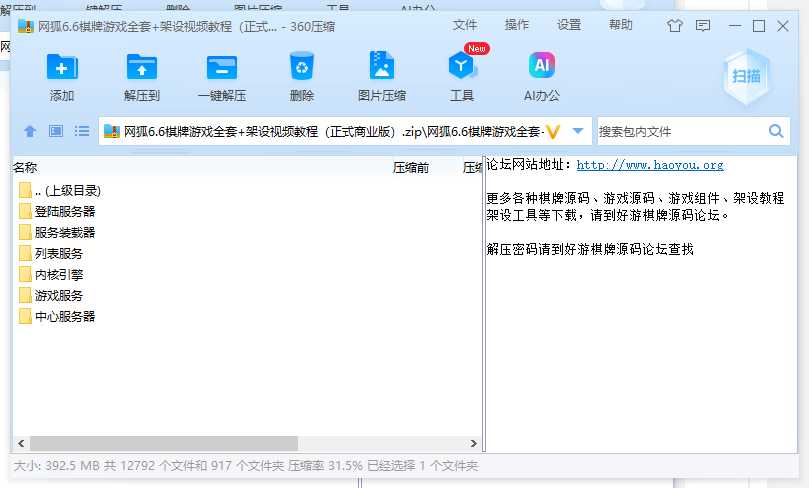Image resolution: width=809 pixels, height=488 pixels.
Task: Open the 帮助 menu
Action: (x=621, y=25)
